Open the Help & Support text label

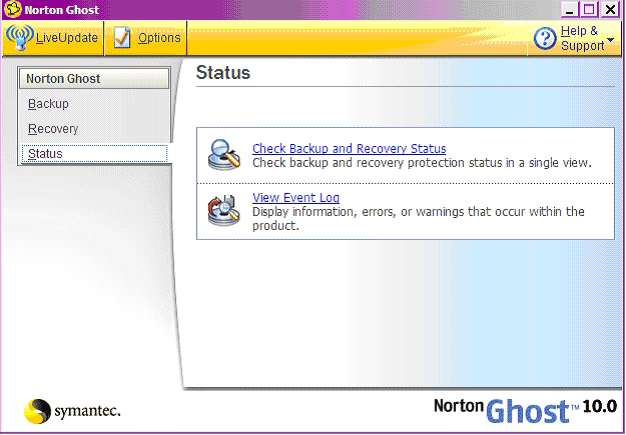click(x=582, y=38)
